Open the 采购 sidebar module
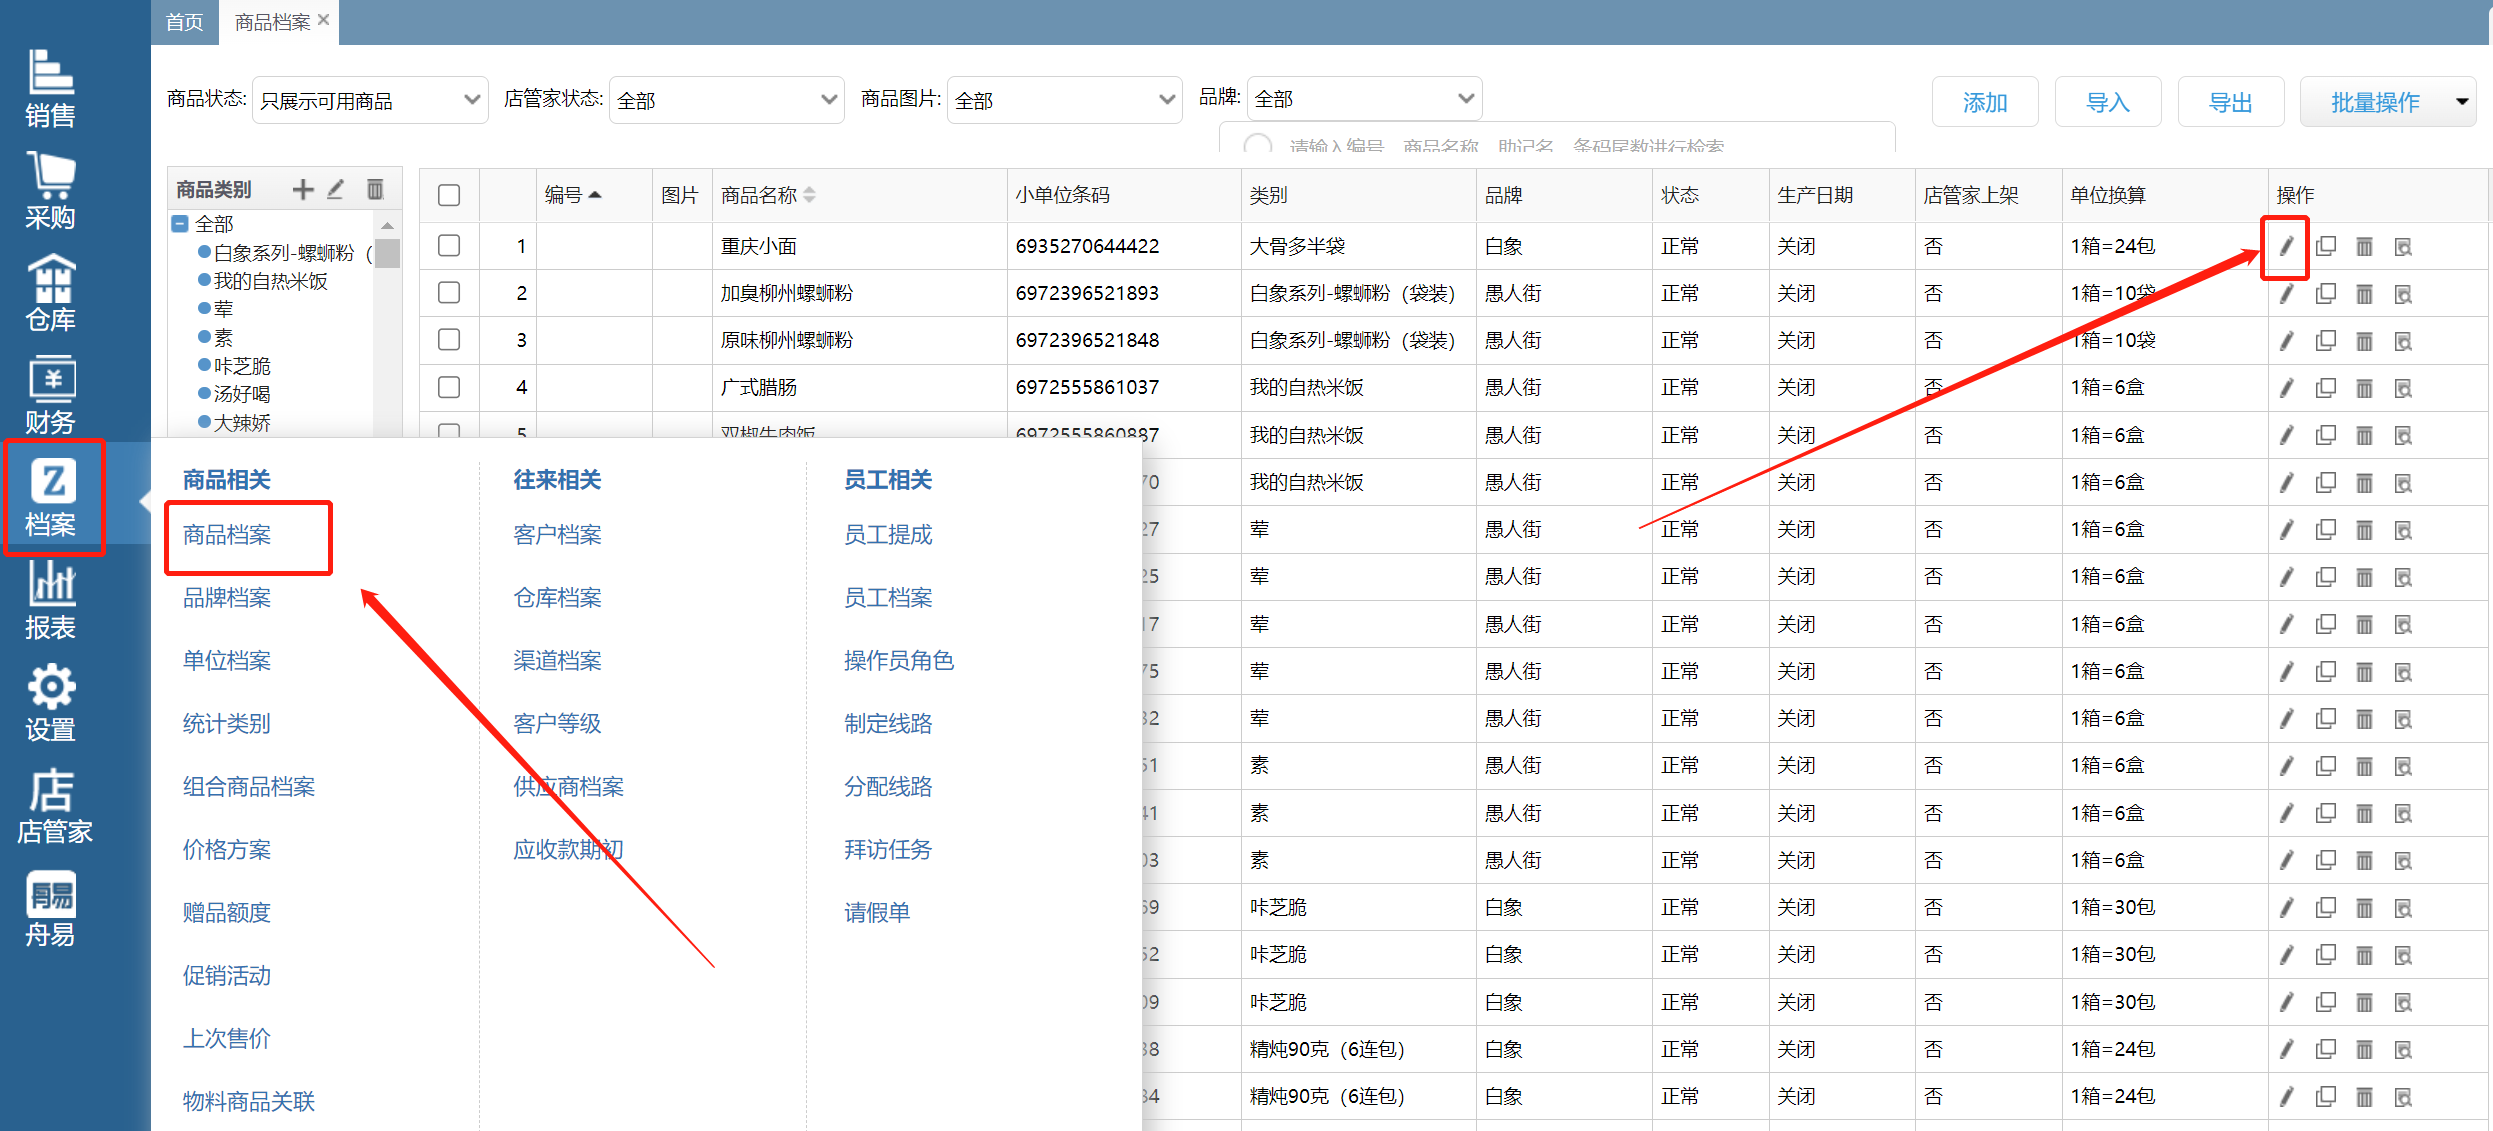Viewport: 2493px width, 1131px height. pyautogui.click(x=50, y=192)
